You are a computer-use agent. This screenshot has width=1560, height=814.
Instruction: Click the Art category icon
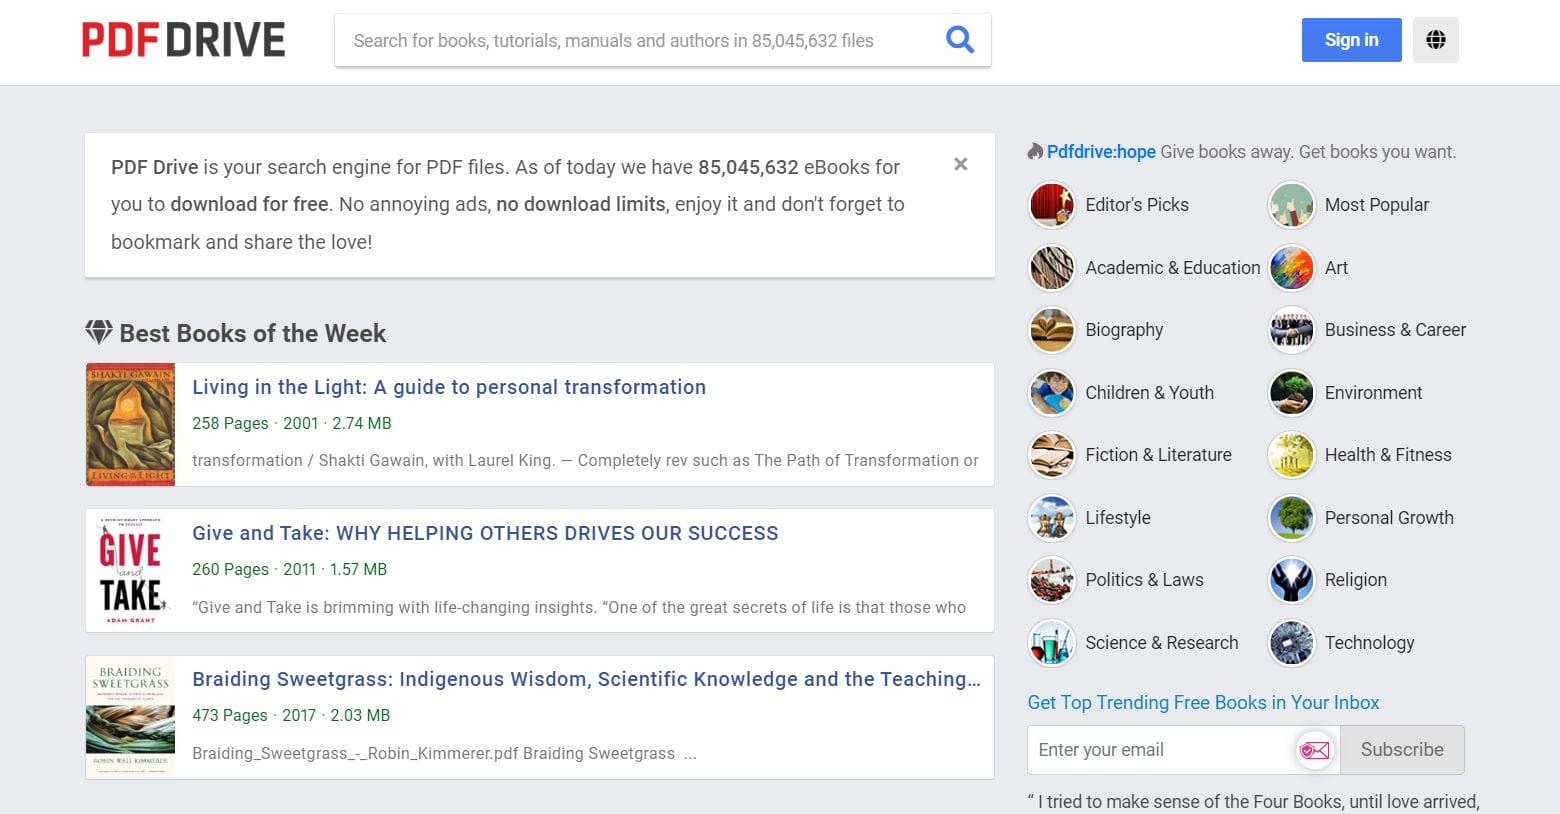pyautogui.click(x=1291, y=267)
